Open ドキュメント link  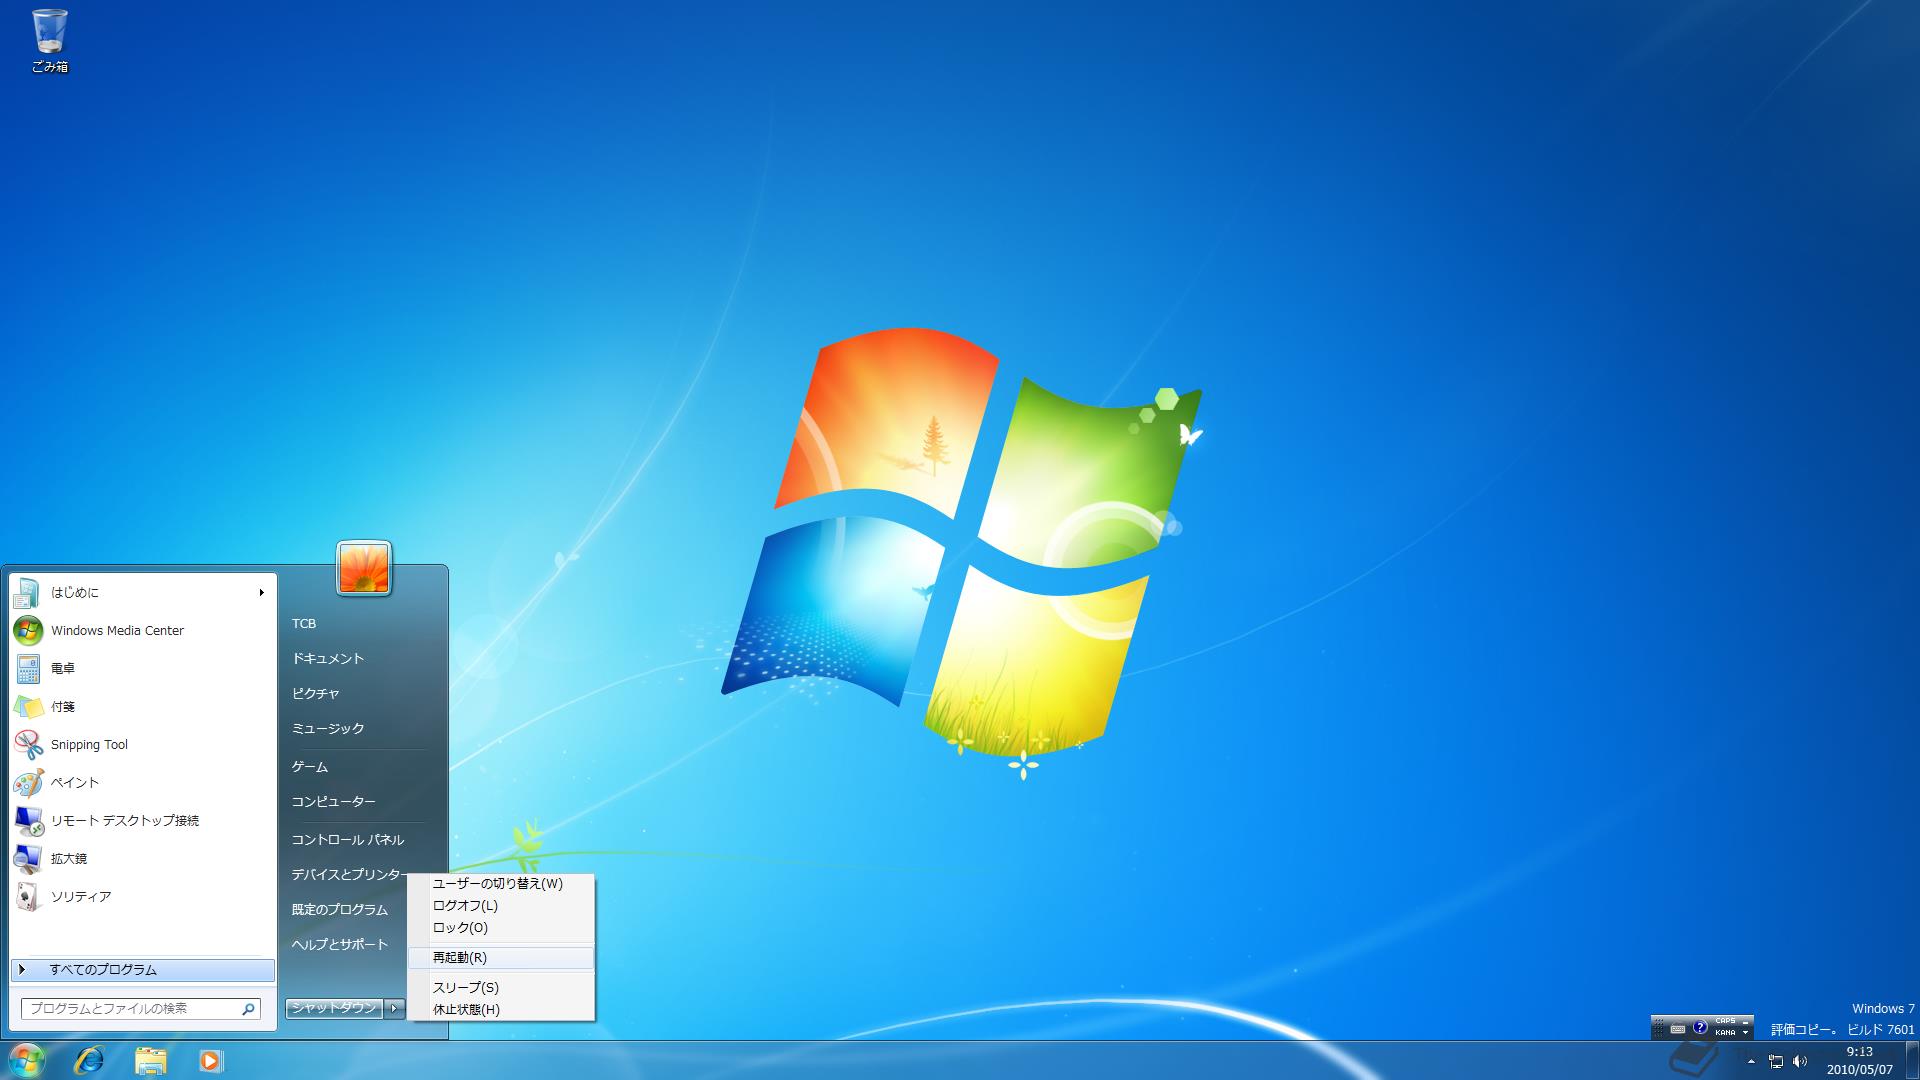(x=328, y=659)
